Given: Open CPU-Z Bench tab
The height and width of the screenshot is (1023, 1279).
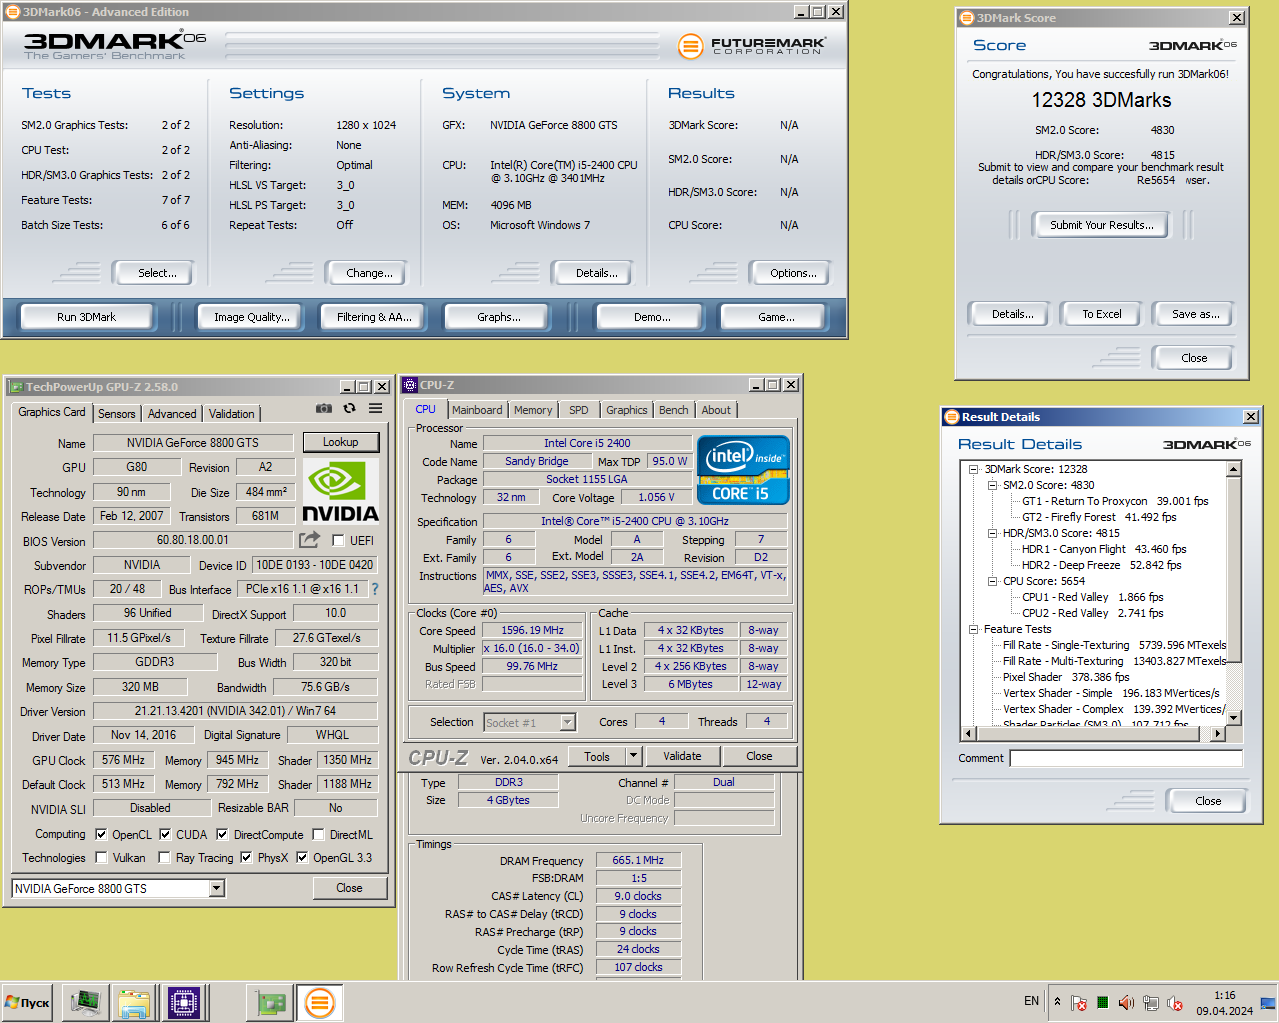Looking at the screenshot, I should [x=673, y=410].
